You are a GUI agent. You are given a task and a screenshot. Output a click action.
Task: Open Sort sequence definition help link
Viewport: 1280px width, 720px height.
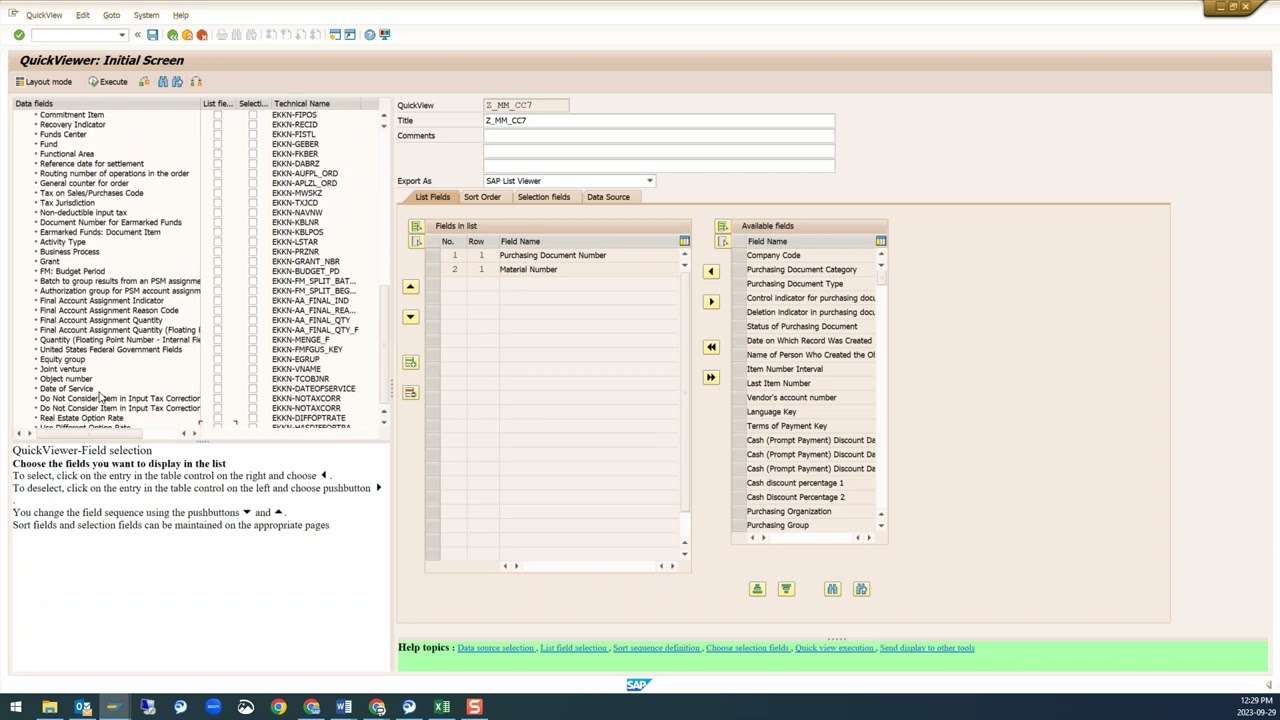656,648
